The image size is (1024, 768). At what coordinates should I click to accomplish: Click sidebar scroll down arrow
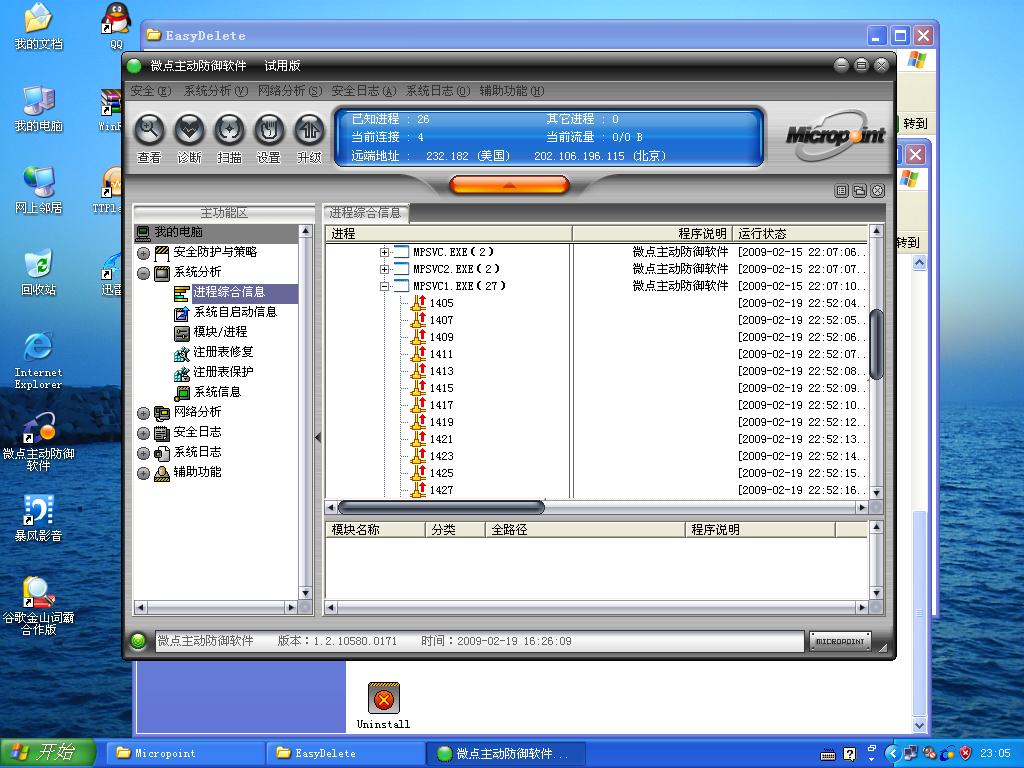coord(305,593)
